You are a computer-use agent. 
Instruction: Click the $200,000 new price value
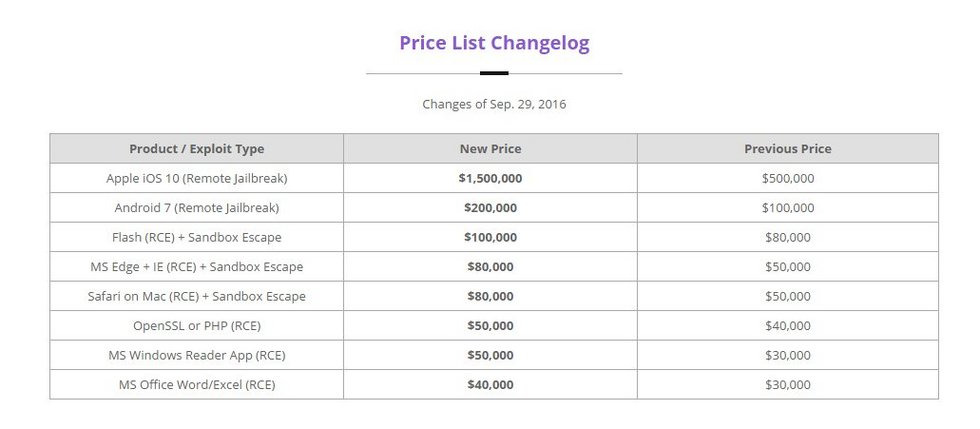click(490, 208)
